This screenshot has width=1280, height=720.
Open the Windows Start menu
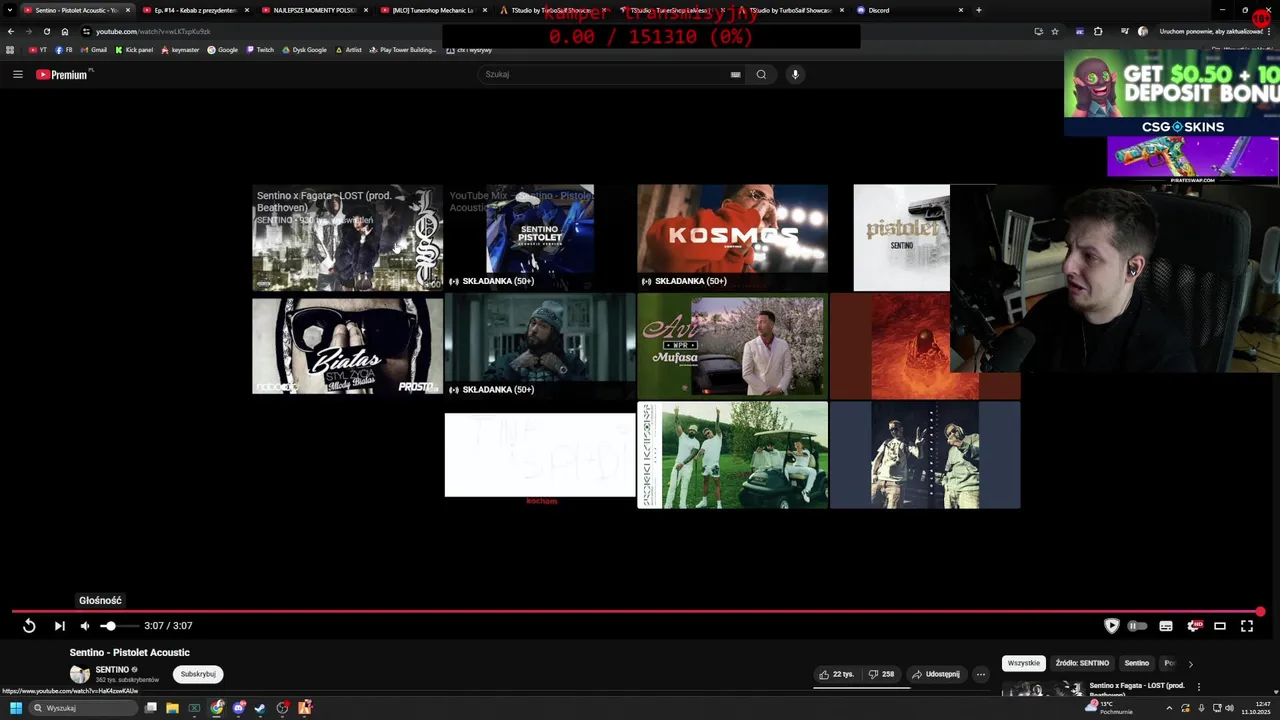tap(15, 708)
